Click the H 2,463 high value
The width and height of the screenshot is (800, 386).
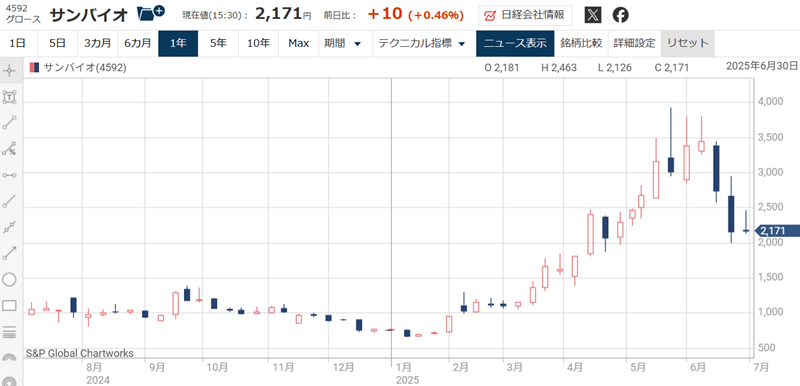(x=560, y=67)
